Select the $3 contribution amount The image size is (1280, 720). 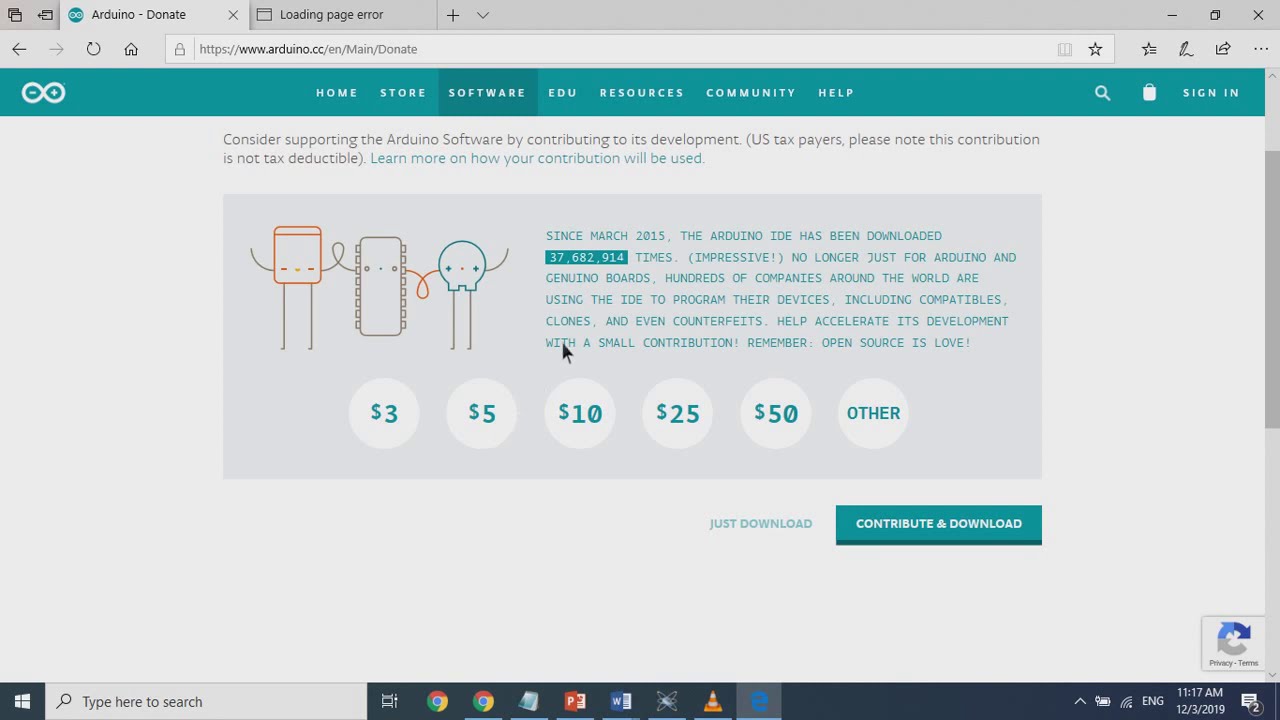pos(384,413)
